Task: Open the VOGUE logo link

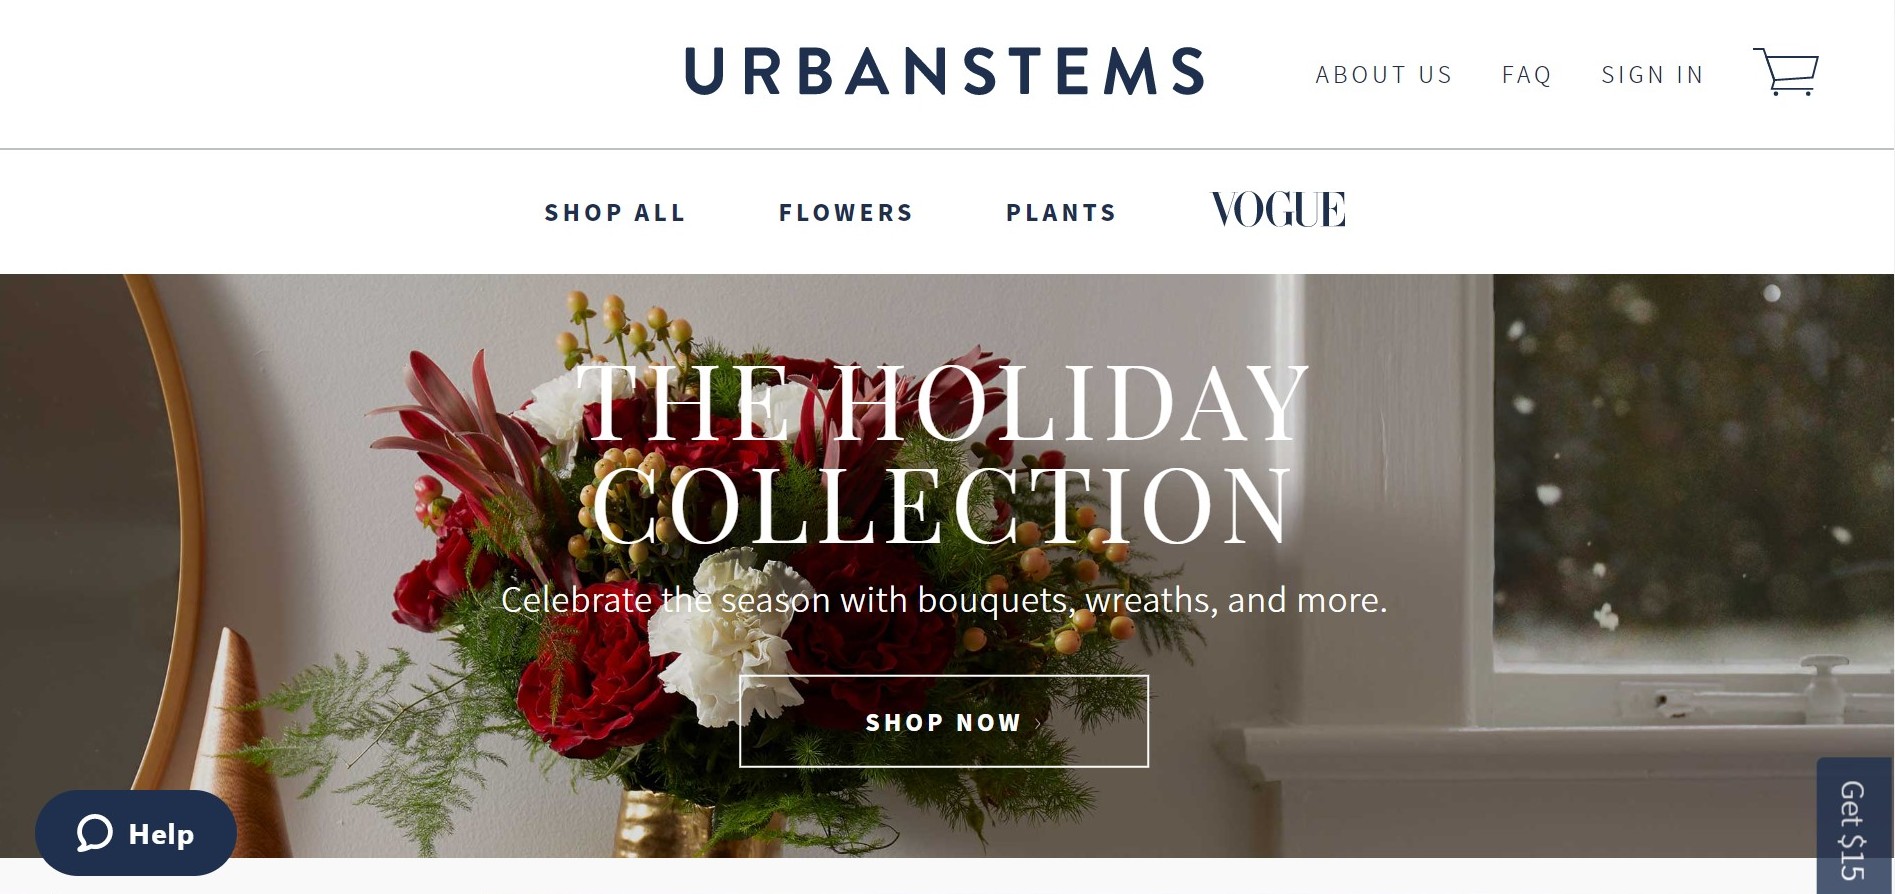Action: point(1278,210)
